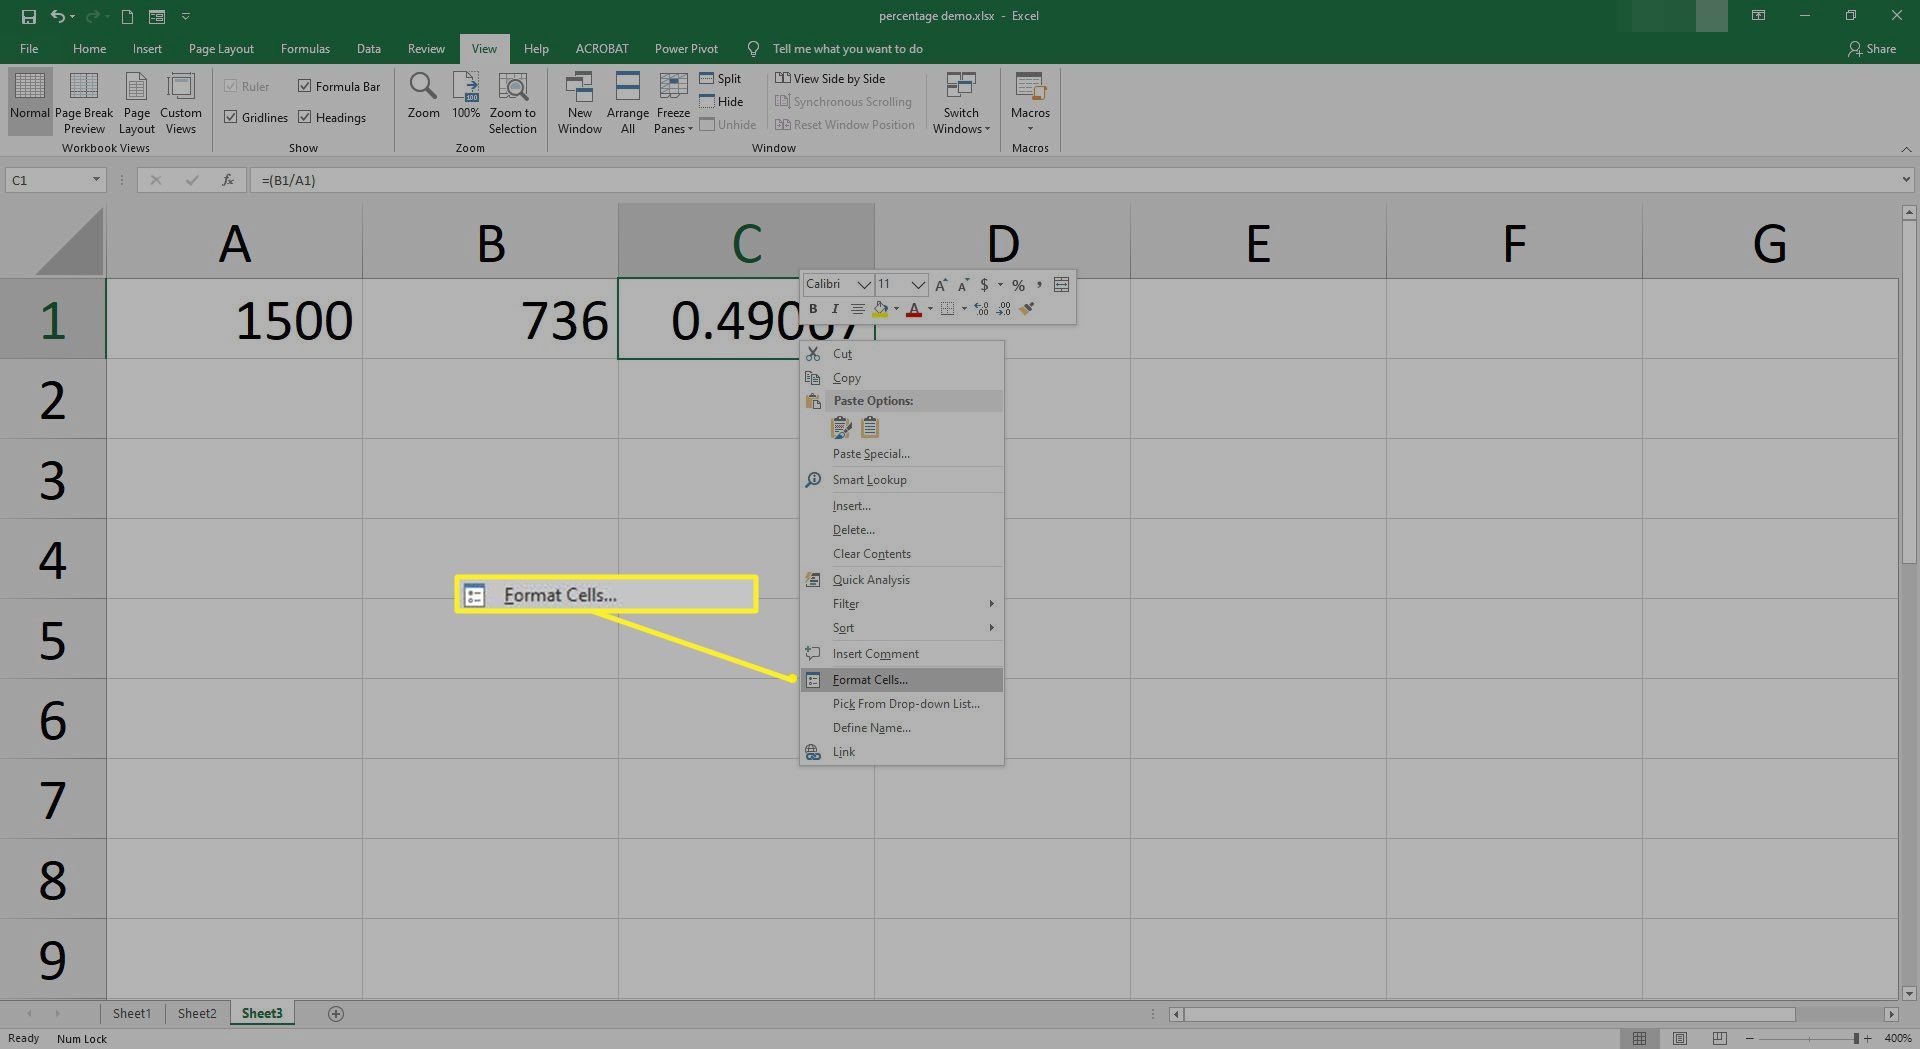
Task: Toggle the Headings checkbox
Action: (304, 117)
